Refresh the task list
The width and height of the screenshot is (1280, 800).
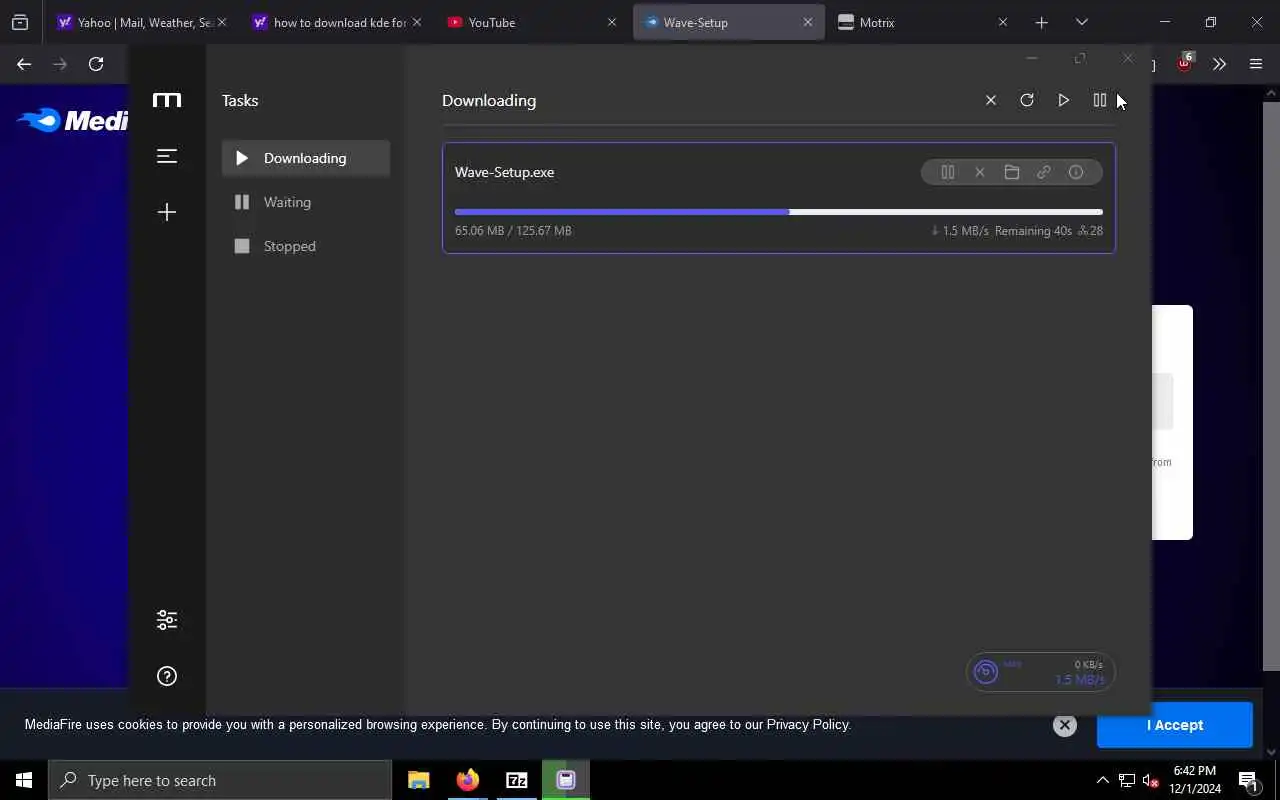tap(1027, 100)
